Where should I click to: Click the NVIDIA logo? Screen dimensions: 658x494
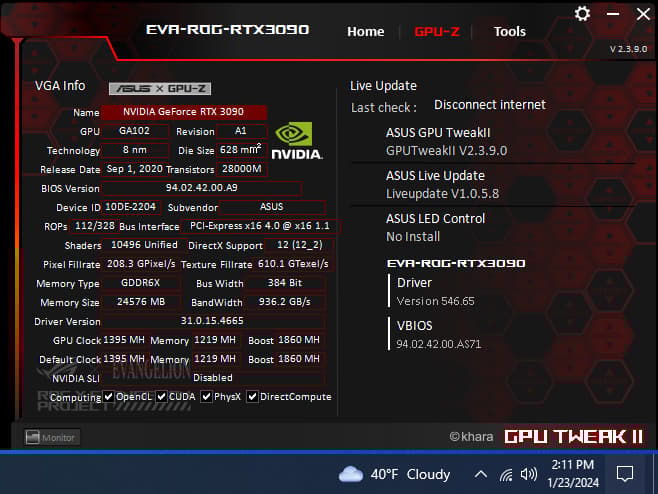pyautogui.click(x=297, y=141)
